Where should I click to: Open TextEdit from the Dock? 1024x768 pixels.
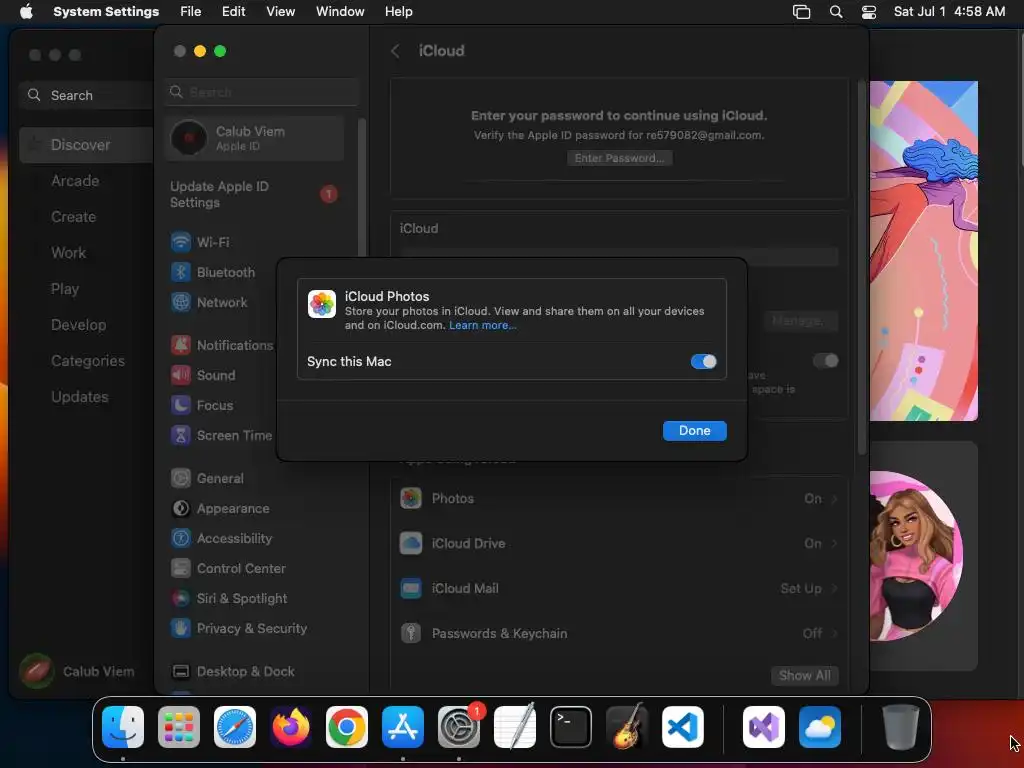point(515,727)
